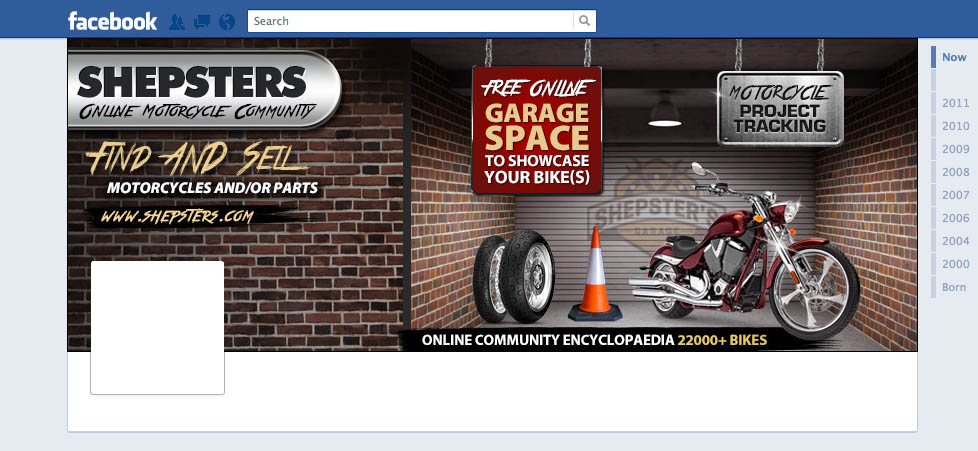Click the Facebook logo

pyautogui.click(x=112, y=21)
